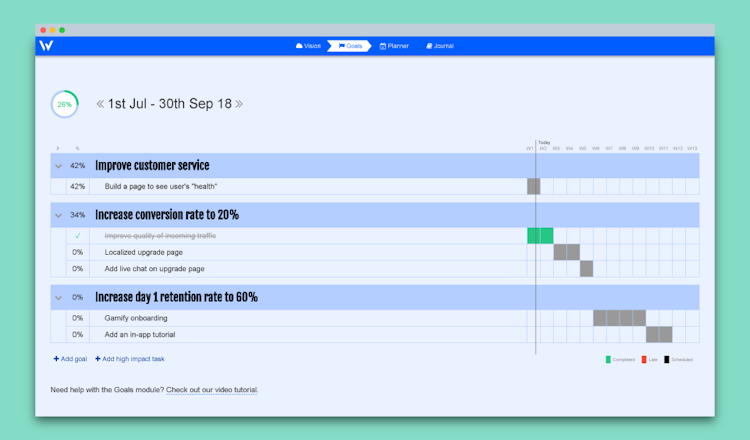This screenshot has height=440, width=750.
Task: Go to previous quarter with left double arrow
Action: (x=100, y=104)
